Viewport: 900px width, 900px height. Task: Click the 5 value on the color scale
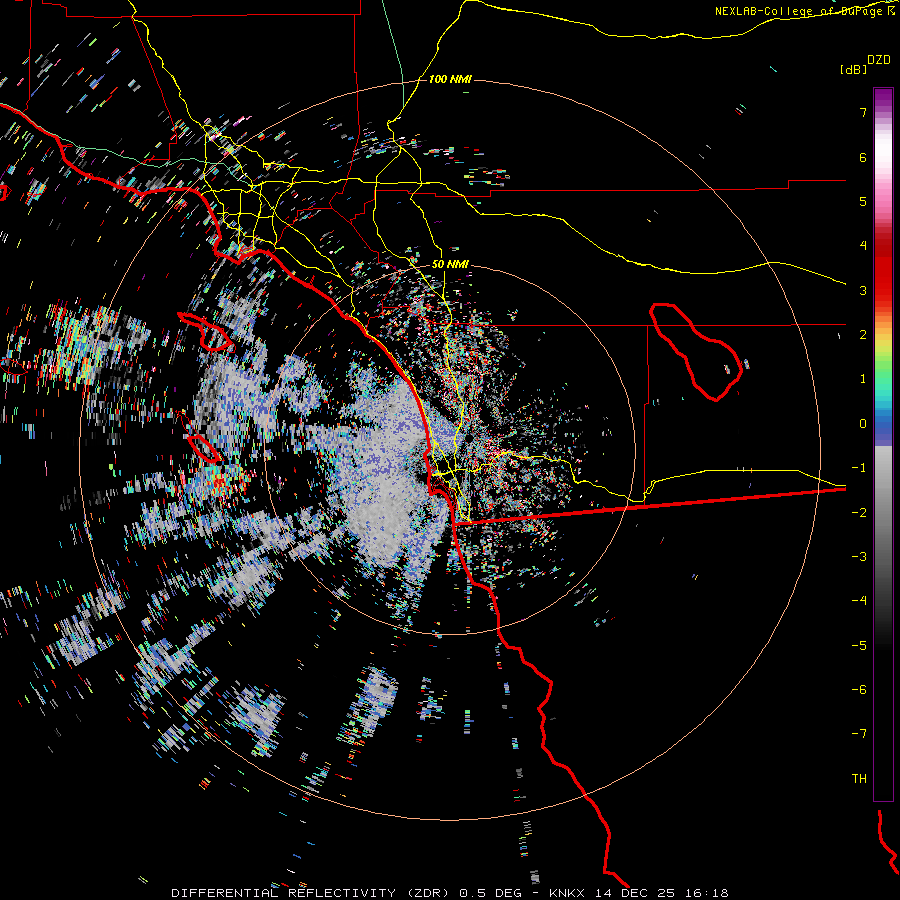[x=863, y=201]
